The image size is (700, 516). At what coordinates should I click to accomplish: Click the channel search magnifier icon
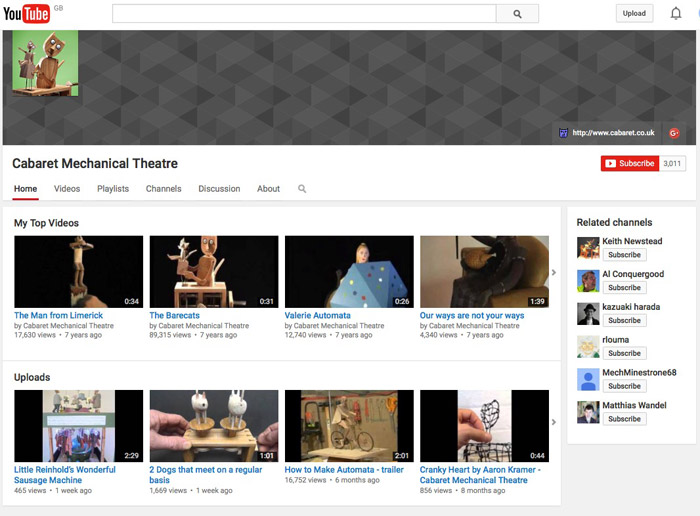pos(302,189)
